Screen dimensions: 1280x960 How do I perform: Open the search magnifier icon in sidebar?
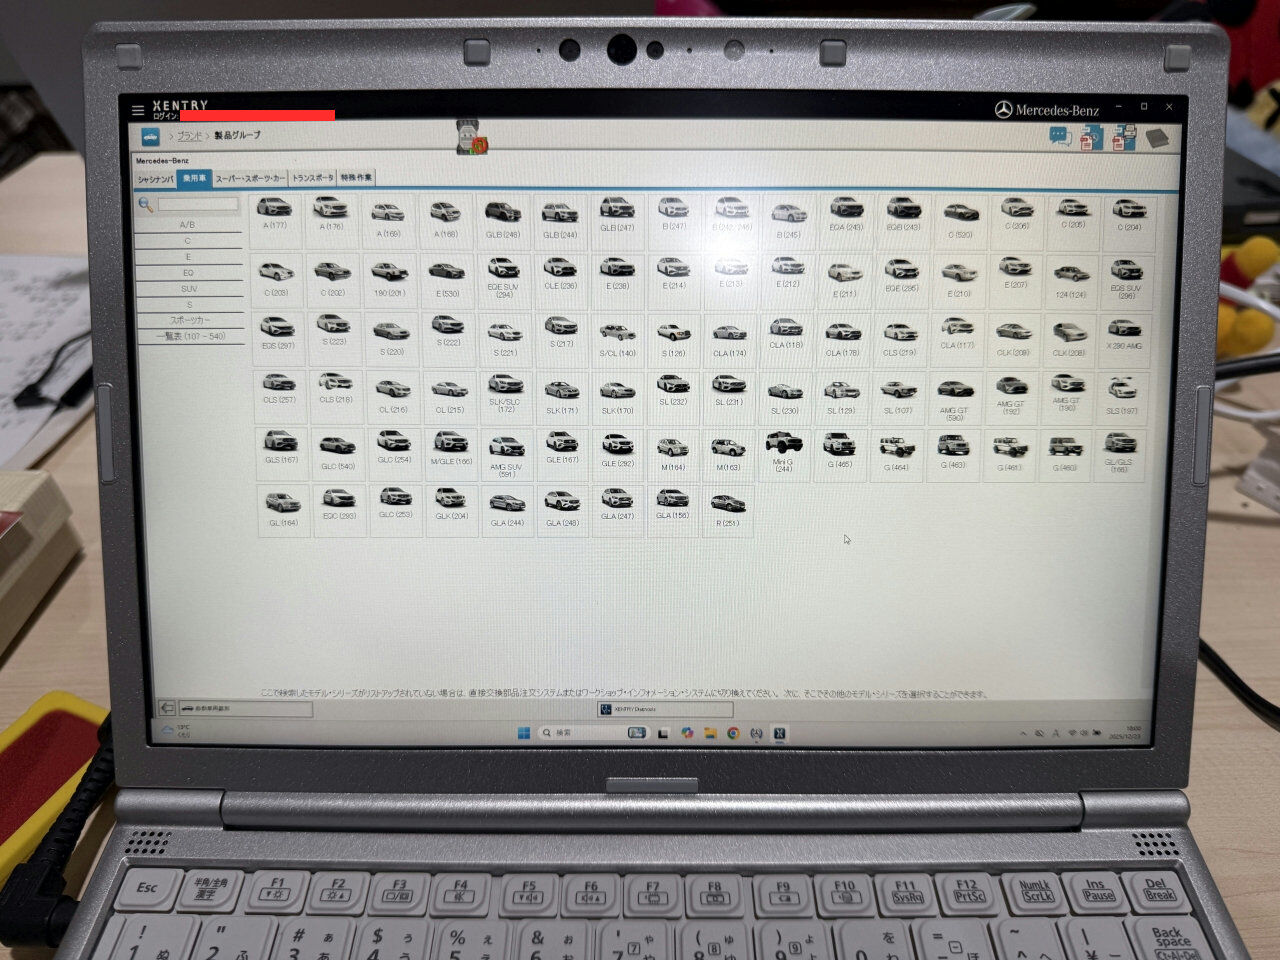point(146,203)
